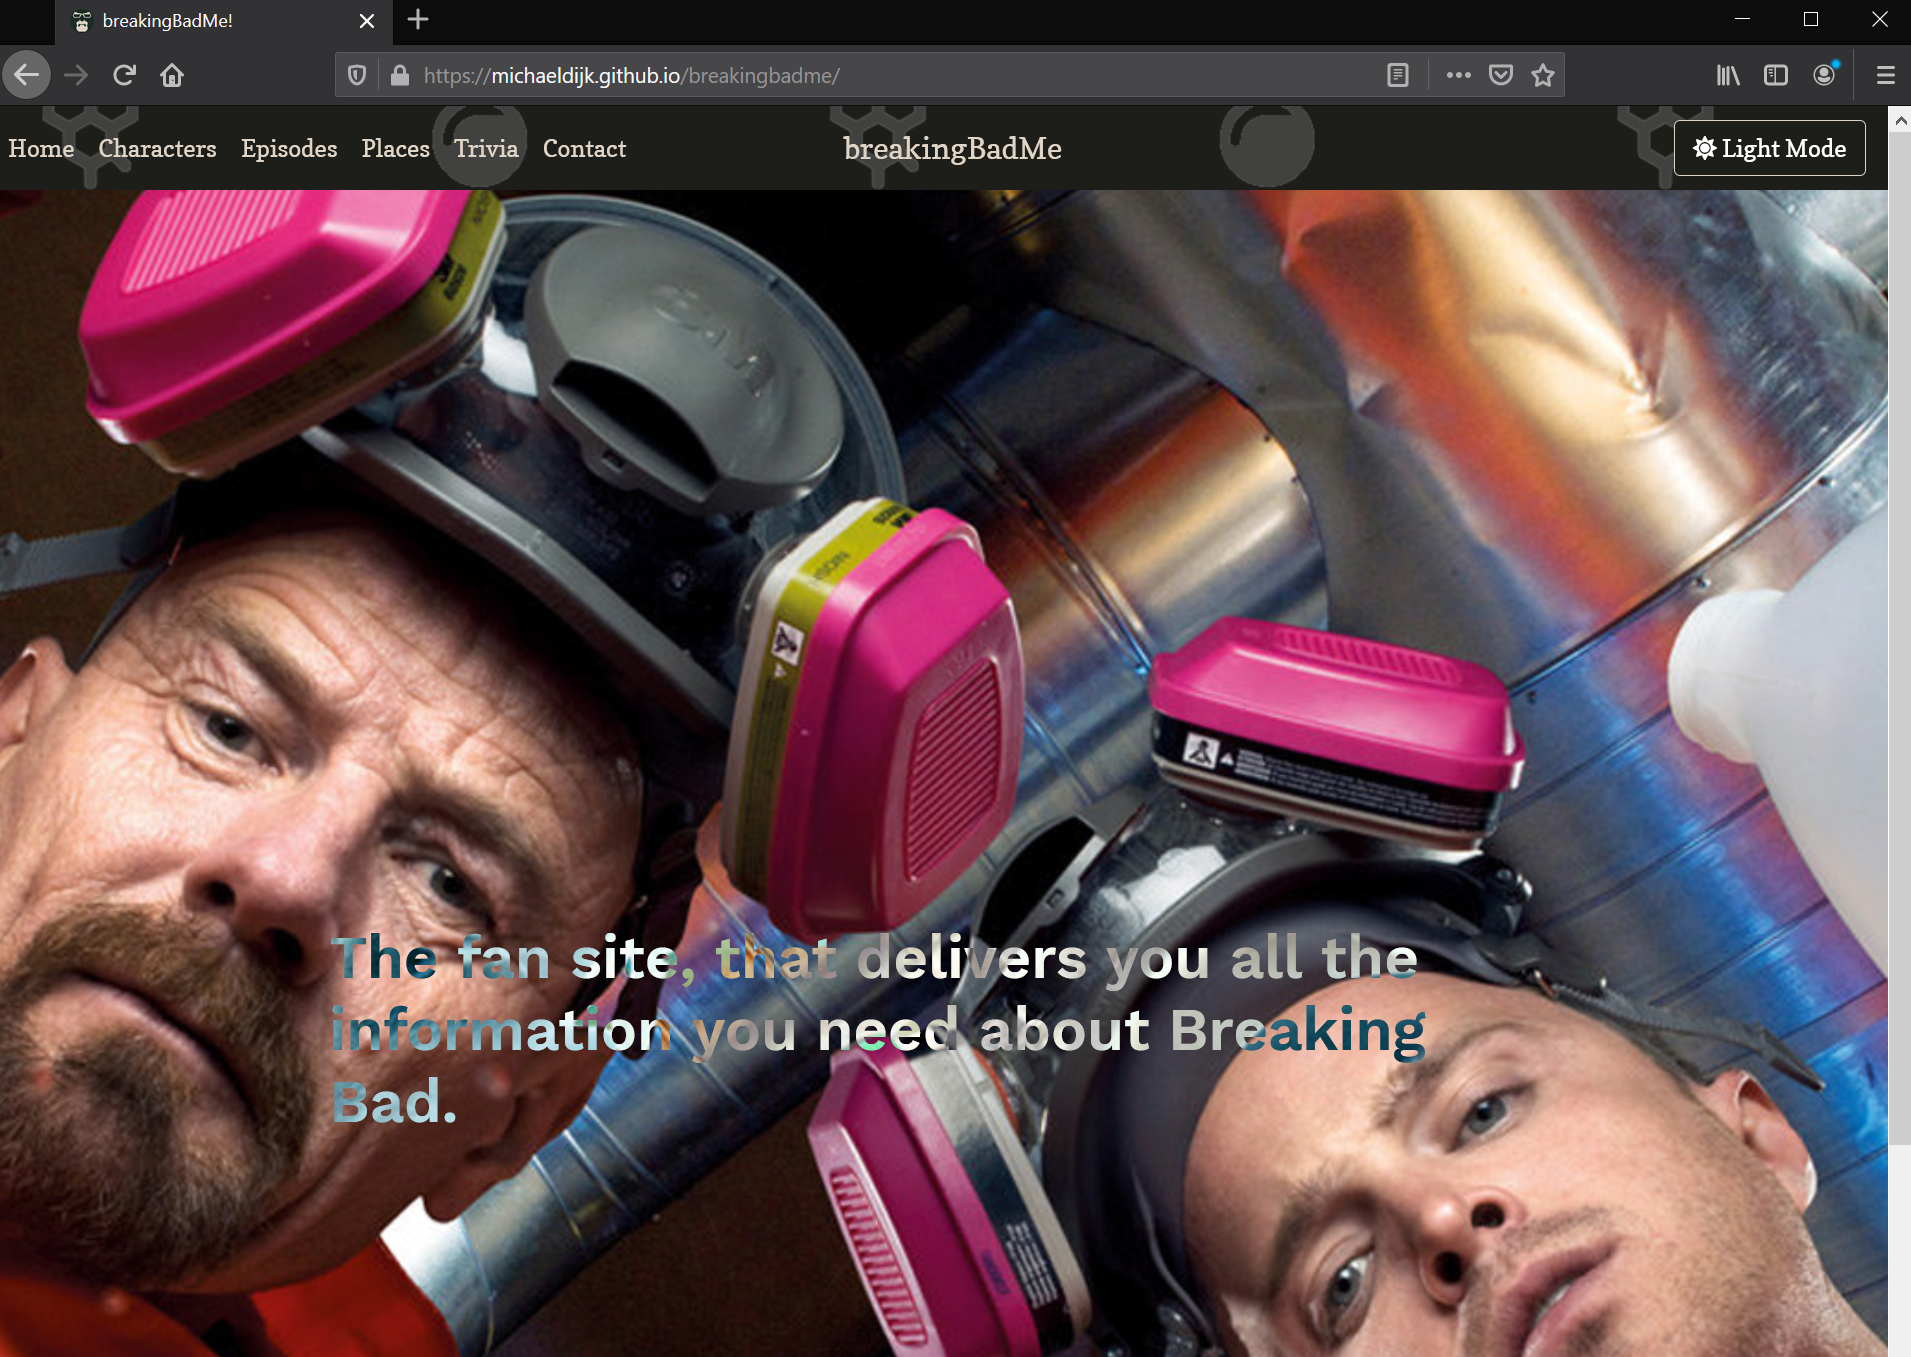Open the Characters navigation link
Image resolution: width=1911 pixels, height=1357 pixels.
tap(157, 148)
